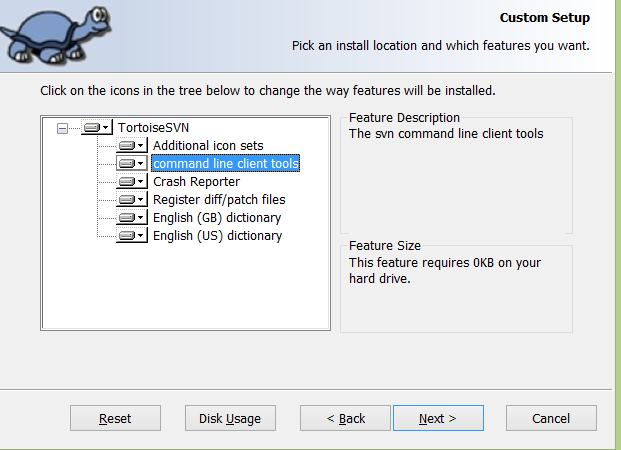Select the Register diff/patch files feature
The height and width of the screenshot is (450, 621).
click(219, 200)
